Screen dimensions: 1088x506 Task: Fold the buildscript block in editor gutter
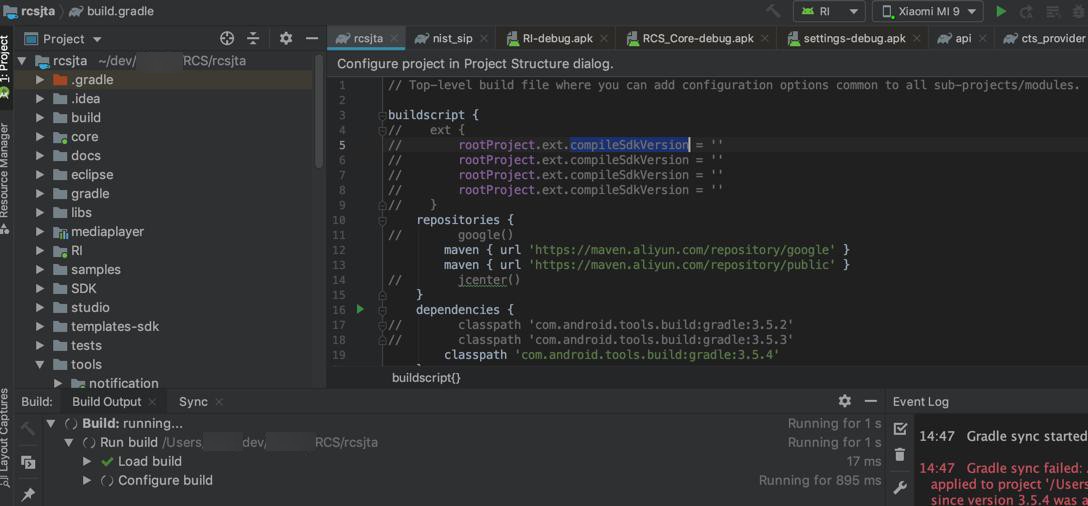pos(382,115)
